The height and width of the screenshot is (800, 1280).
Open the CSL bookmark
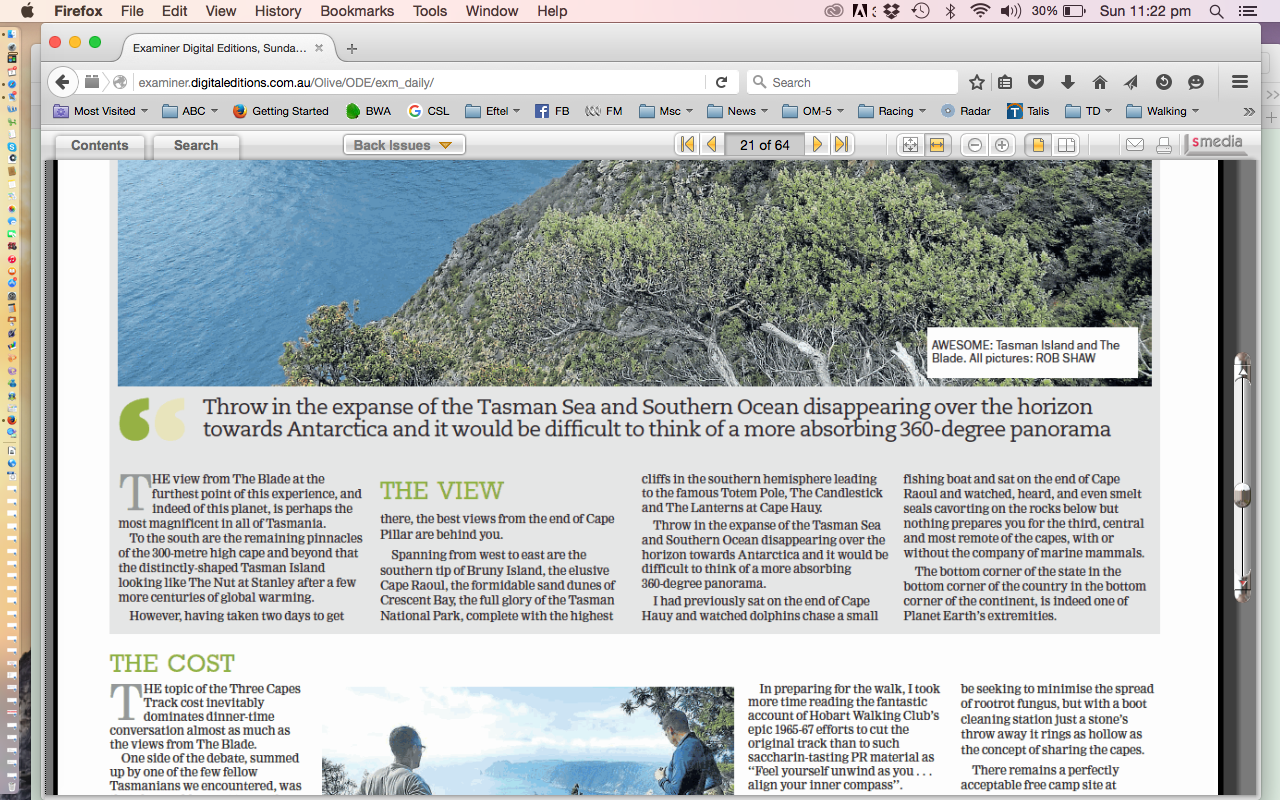(429, 111)
